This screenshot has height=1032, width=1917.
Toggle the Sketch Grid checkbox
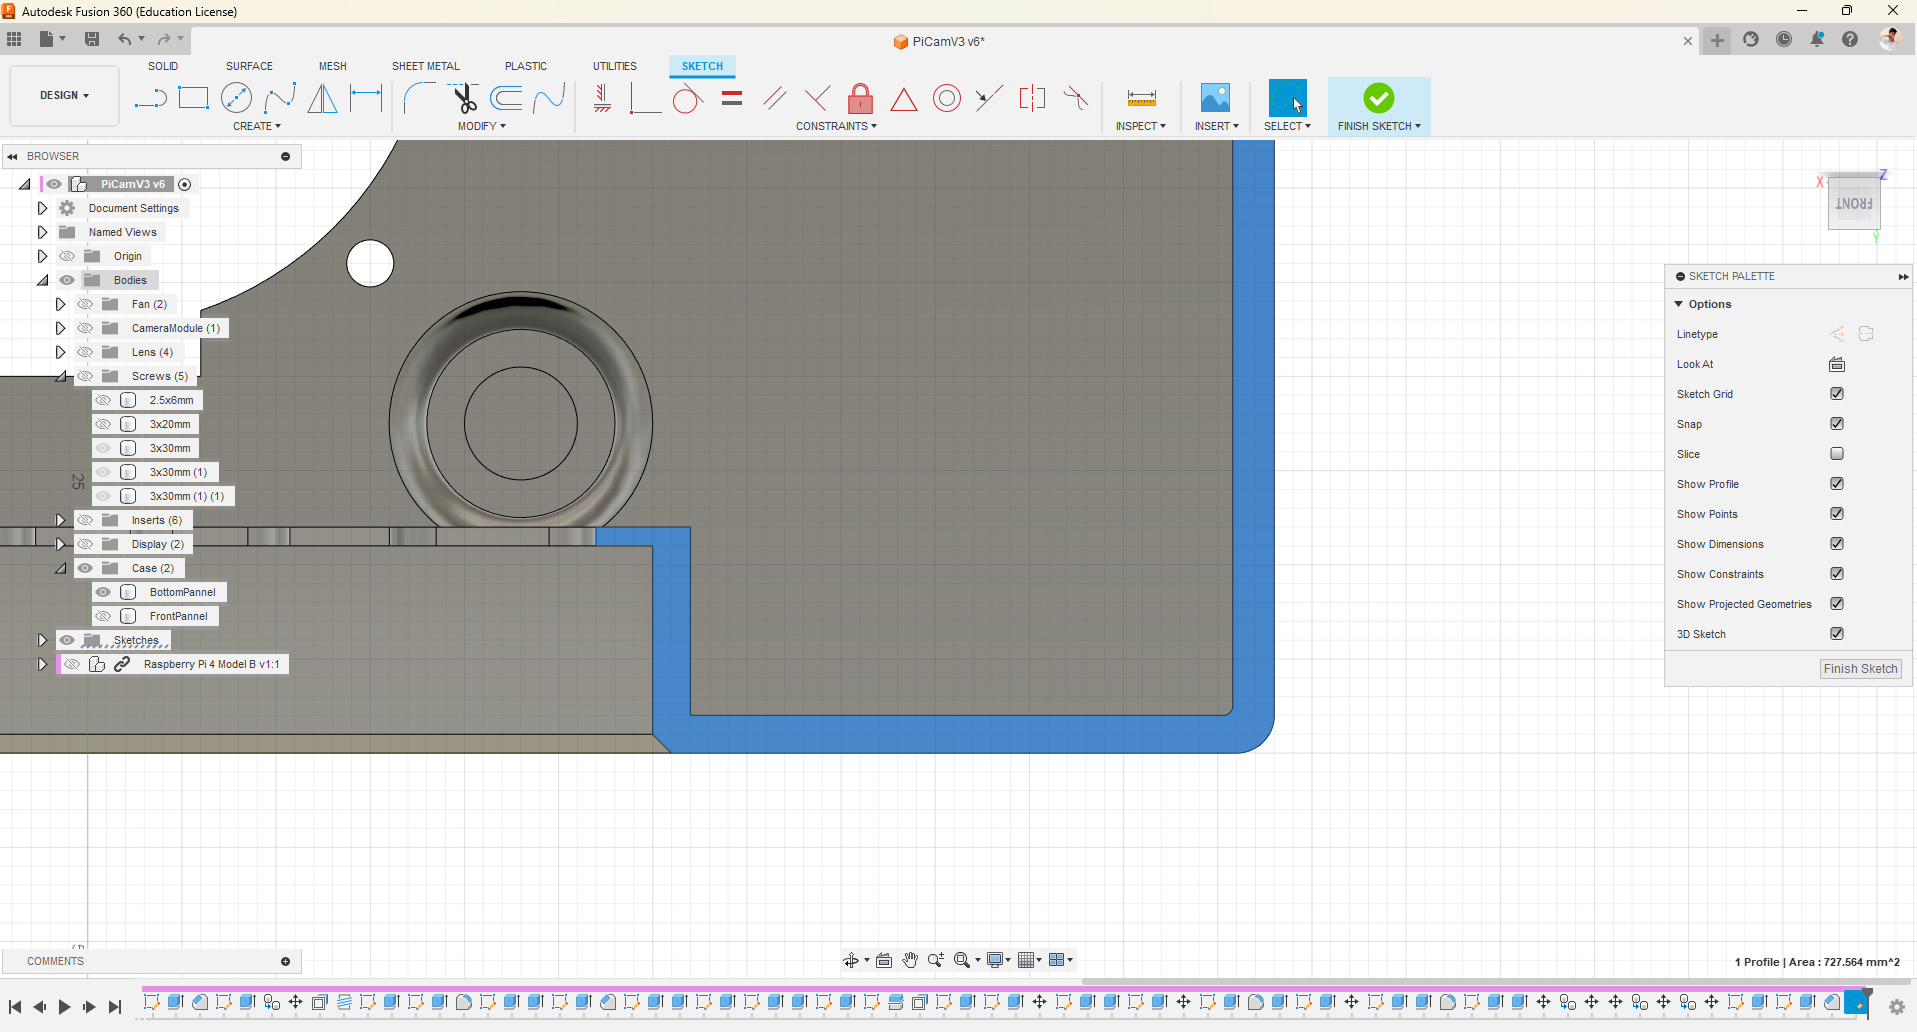point(1837,394)
